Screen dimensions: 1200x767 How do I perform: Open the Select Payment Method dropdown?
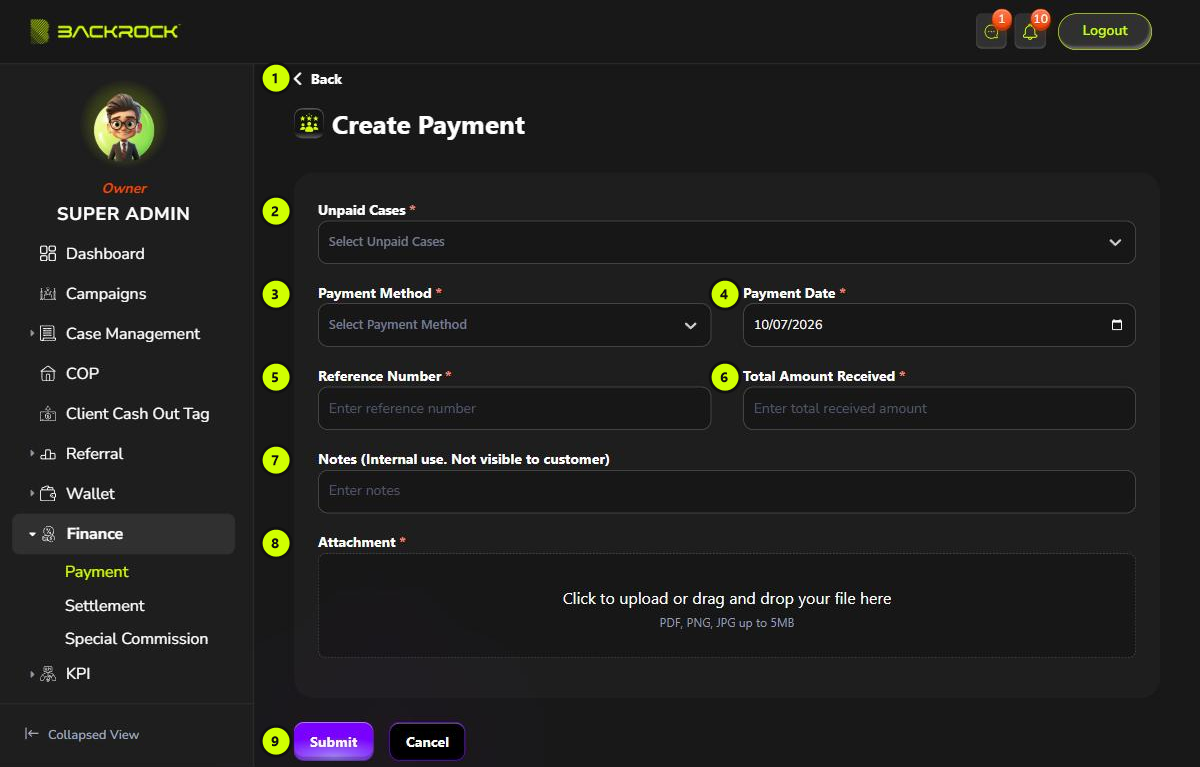coord(514,325)
